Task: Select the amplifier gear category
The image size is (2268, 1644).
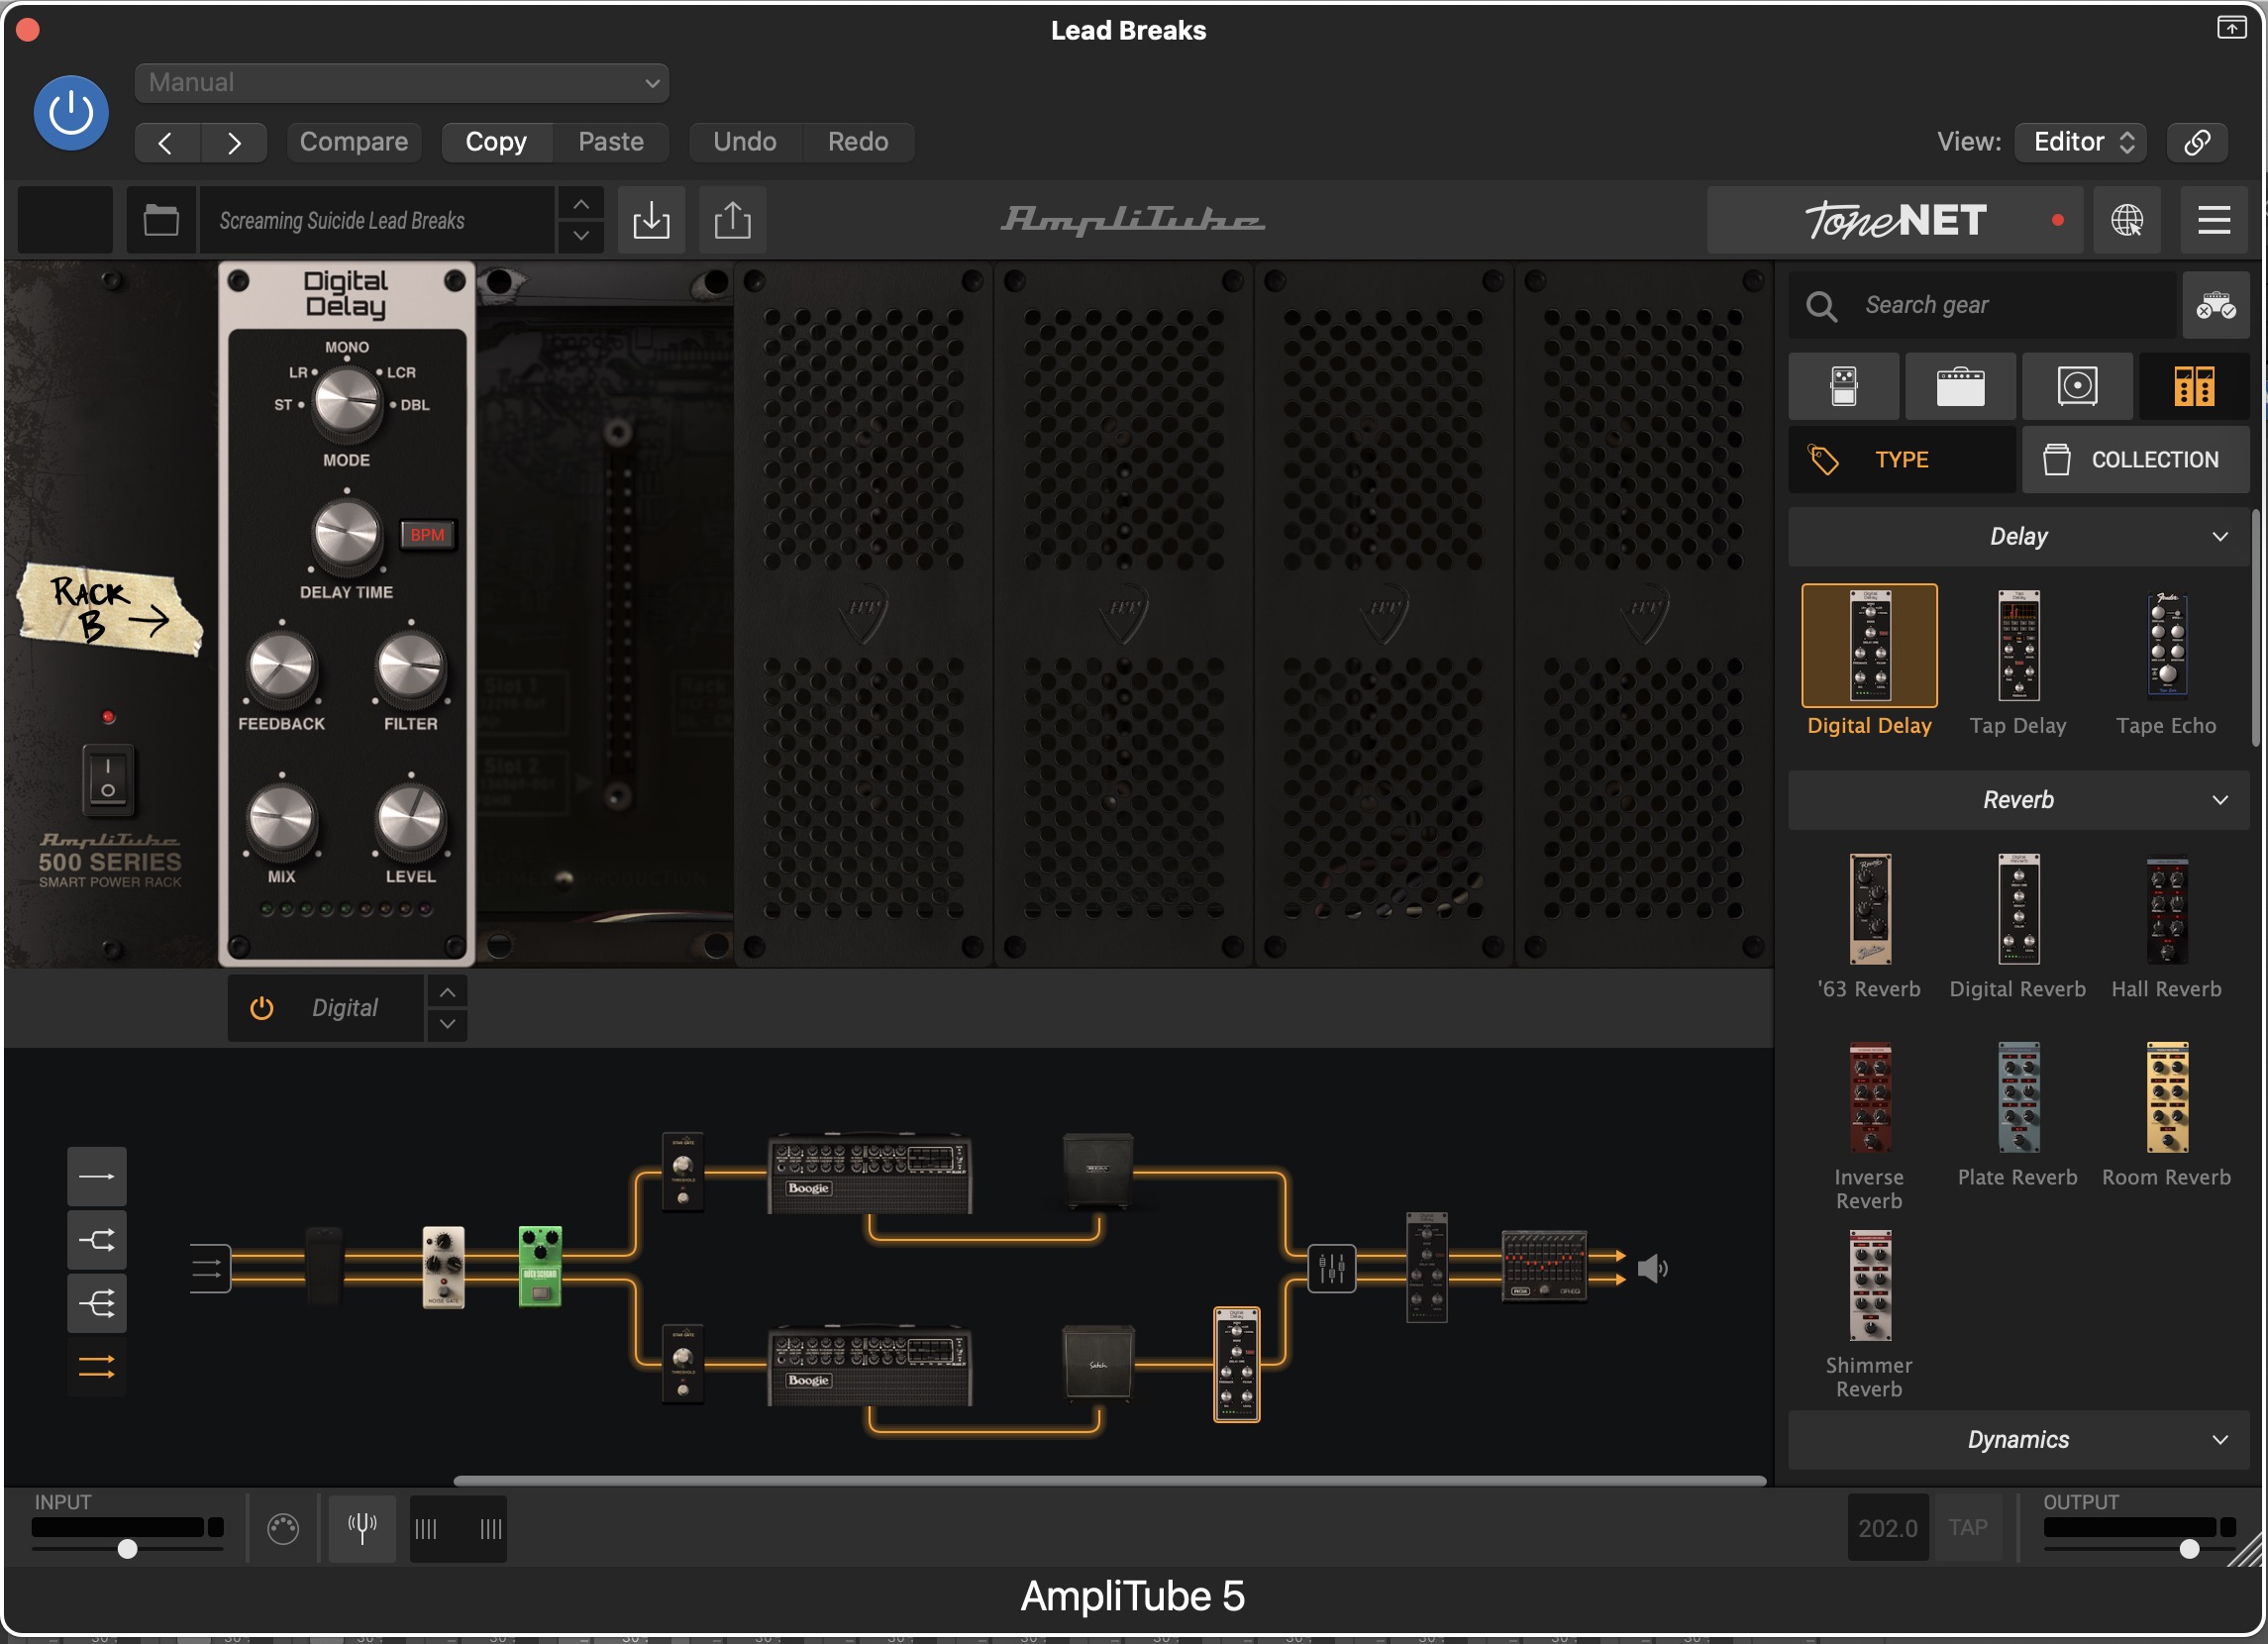Action: pyautogui.click(x=1960, y=386)
